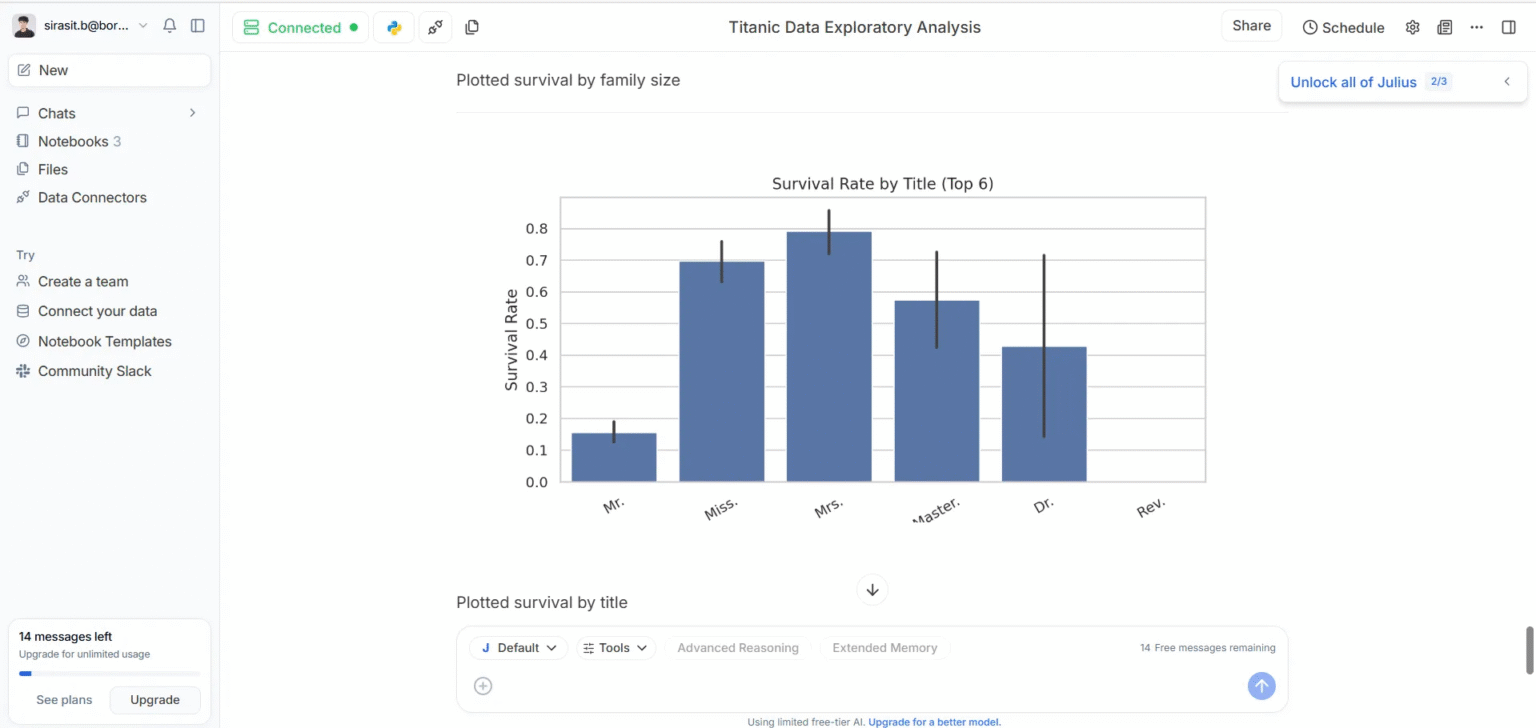Click the Share button

tap(1251, 25)
